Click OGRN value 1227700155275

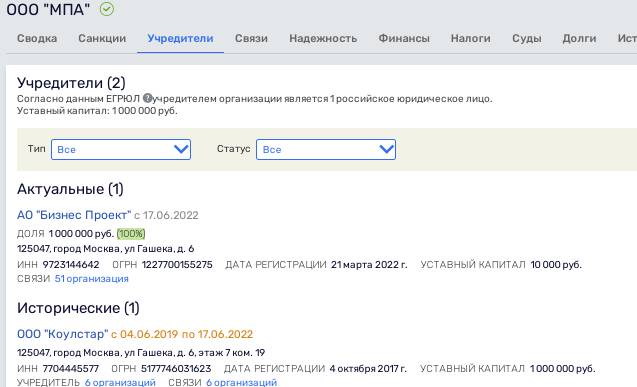click(177, 264)
